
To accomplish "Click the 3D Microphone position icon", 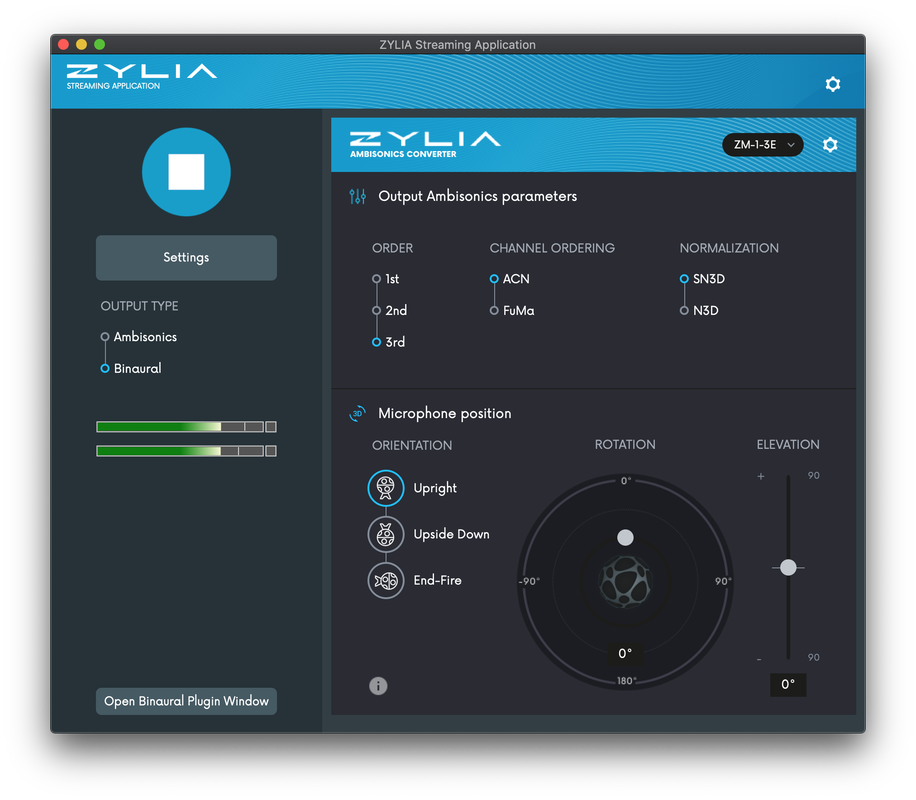I will tap(358, 413).
